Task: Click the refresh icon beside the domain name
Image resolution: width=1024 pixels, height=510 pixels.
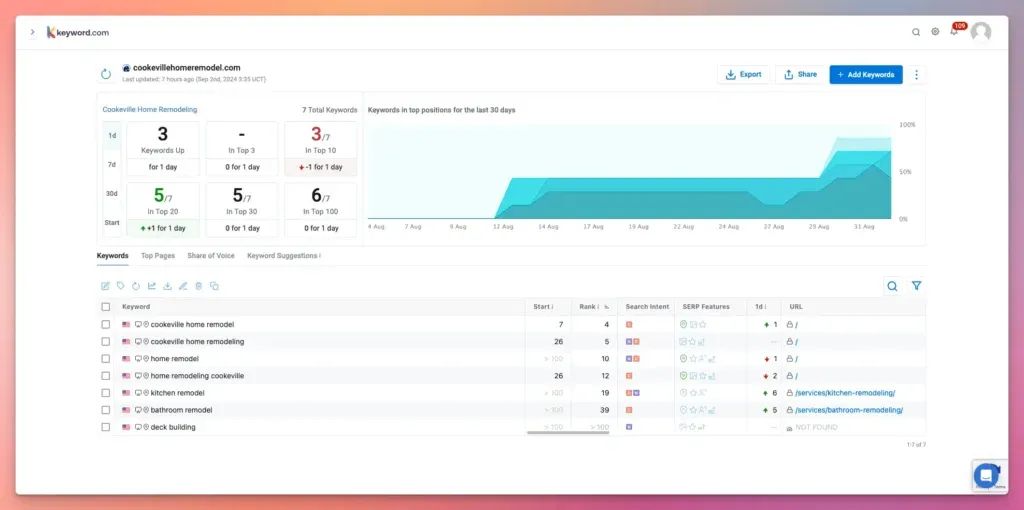Action: click(x=106, y=73)
